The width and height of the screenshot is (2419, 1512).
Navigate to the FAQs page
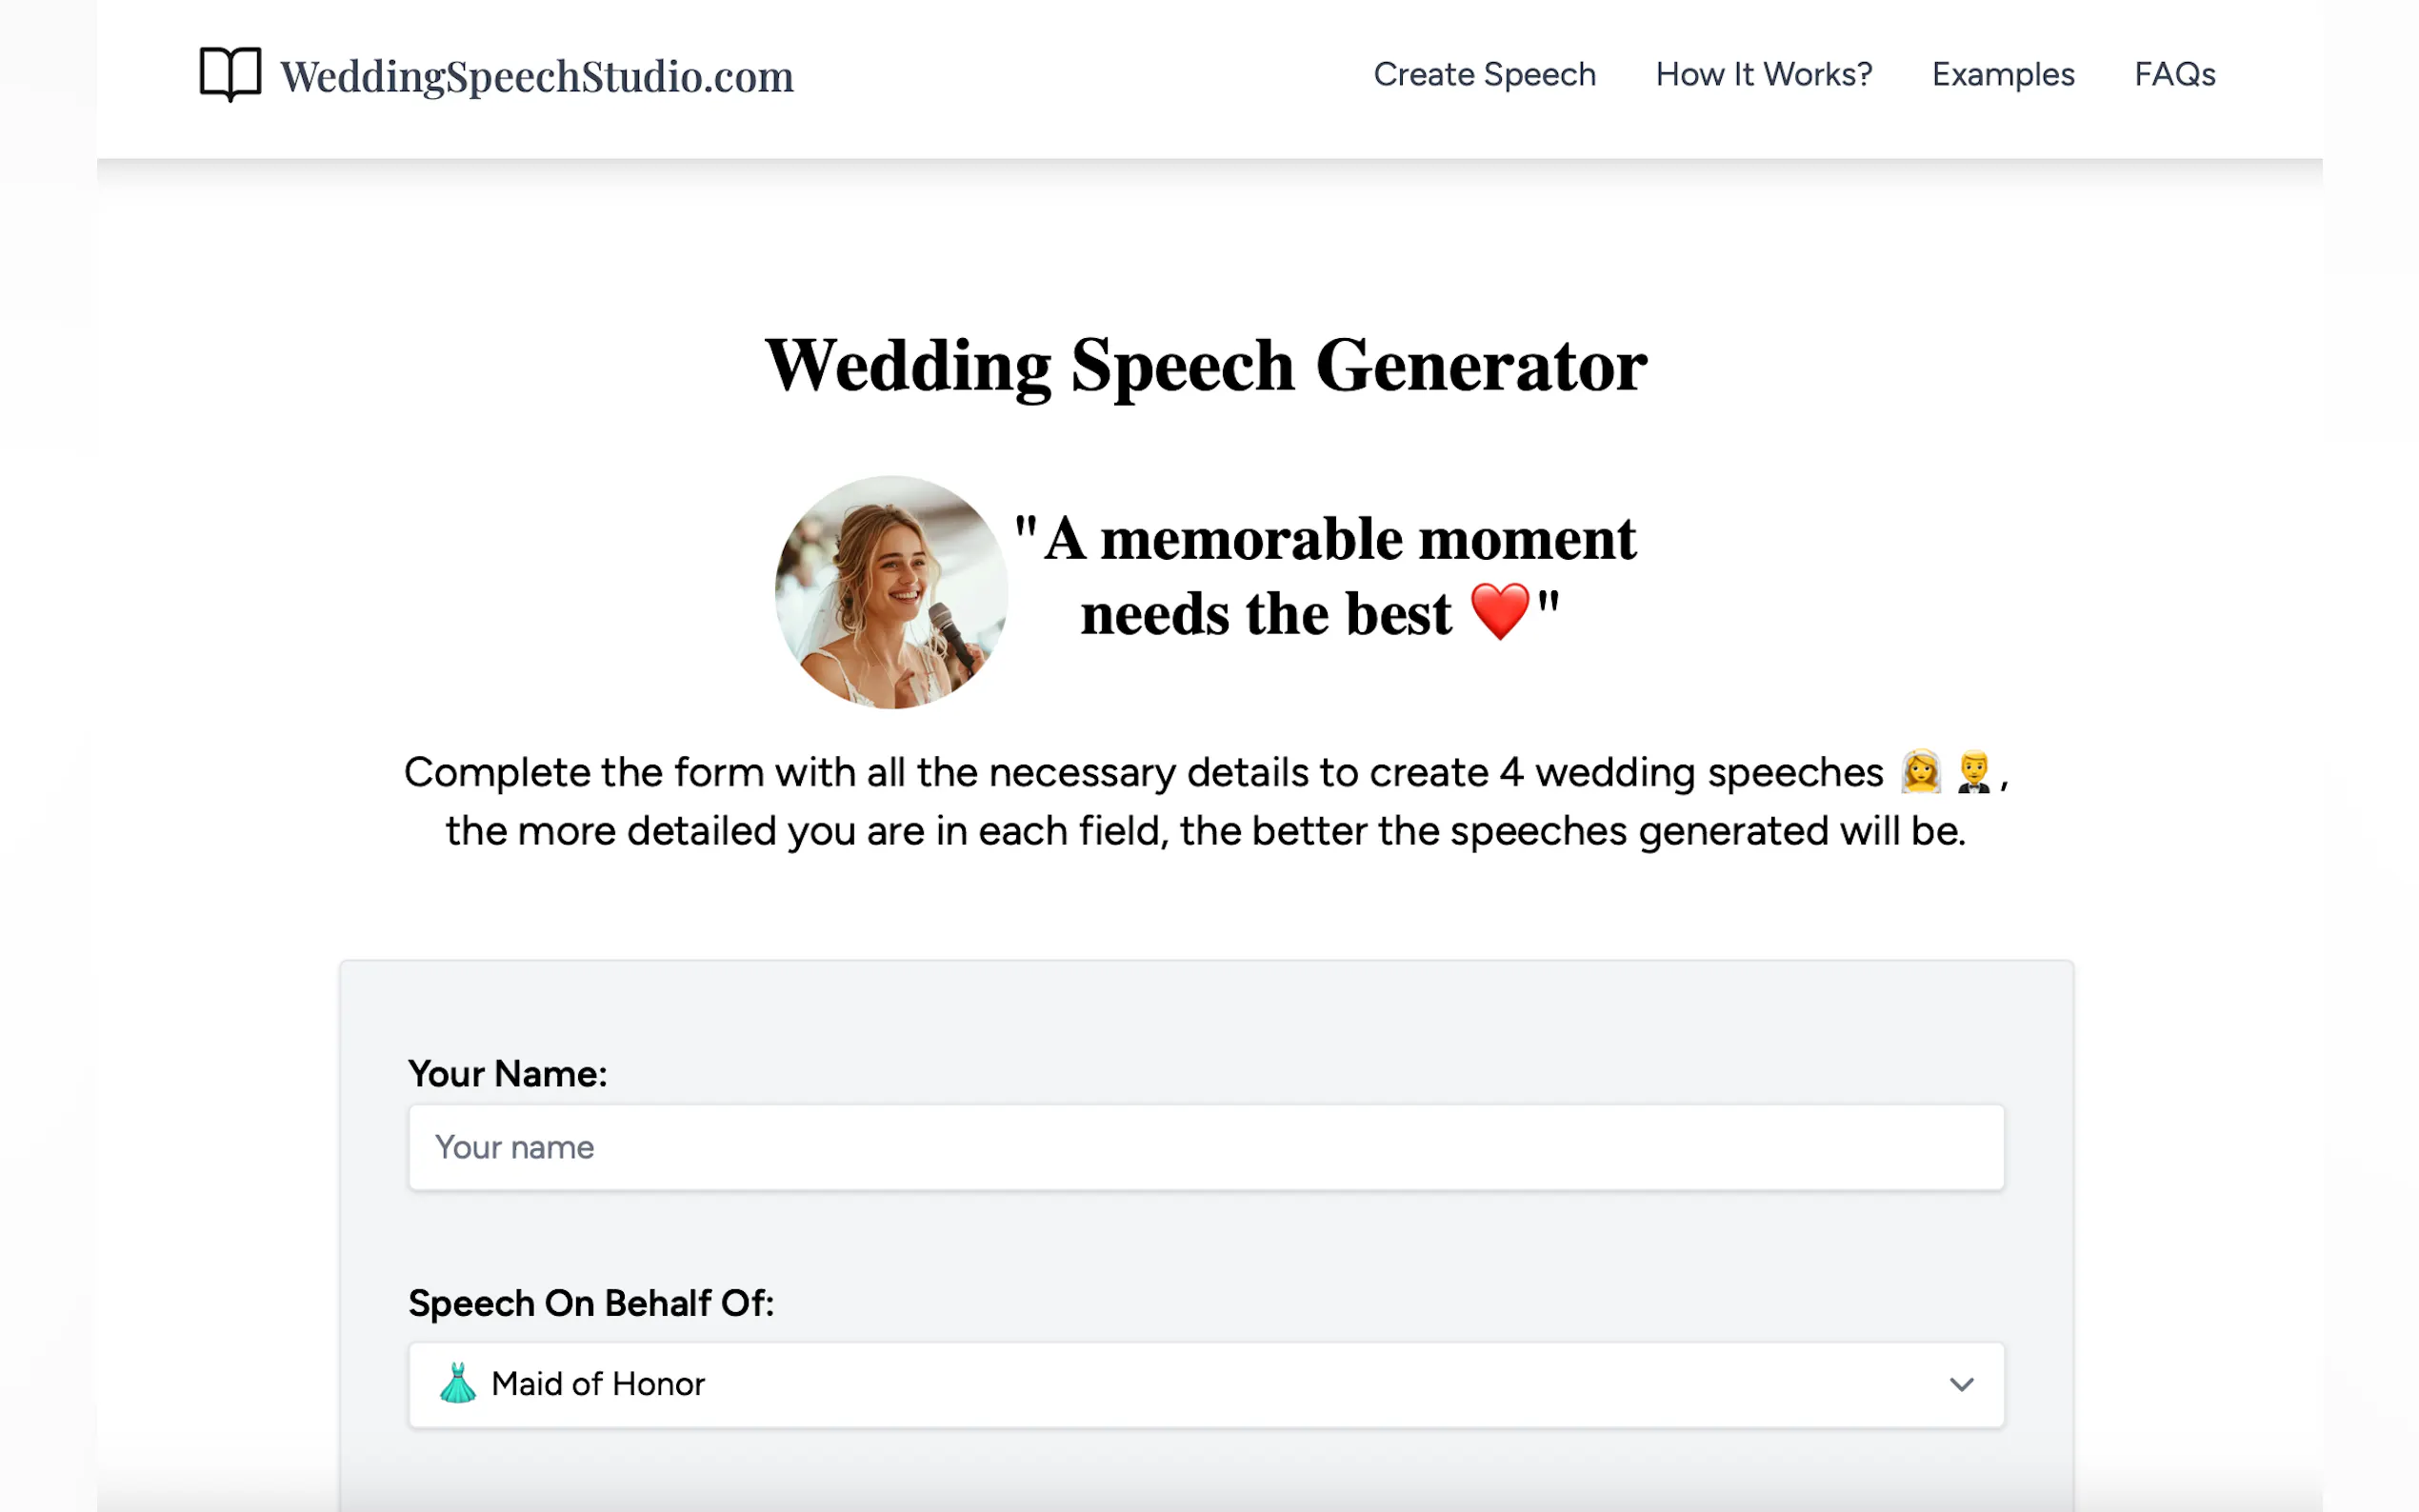pyautogui.click(x=2174, y=75)
